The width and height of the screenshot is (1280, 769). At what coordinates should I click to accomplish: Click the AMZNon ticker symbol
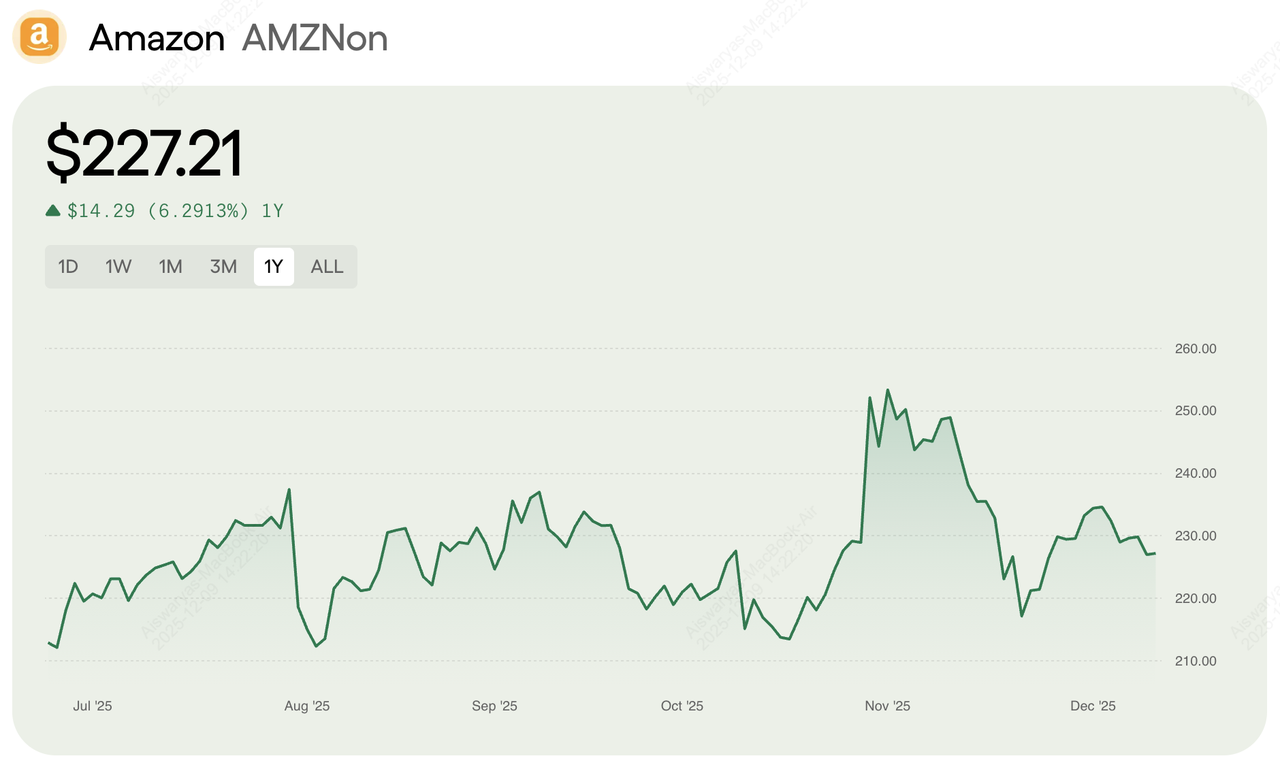(x=315, y=38)
